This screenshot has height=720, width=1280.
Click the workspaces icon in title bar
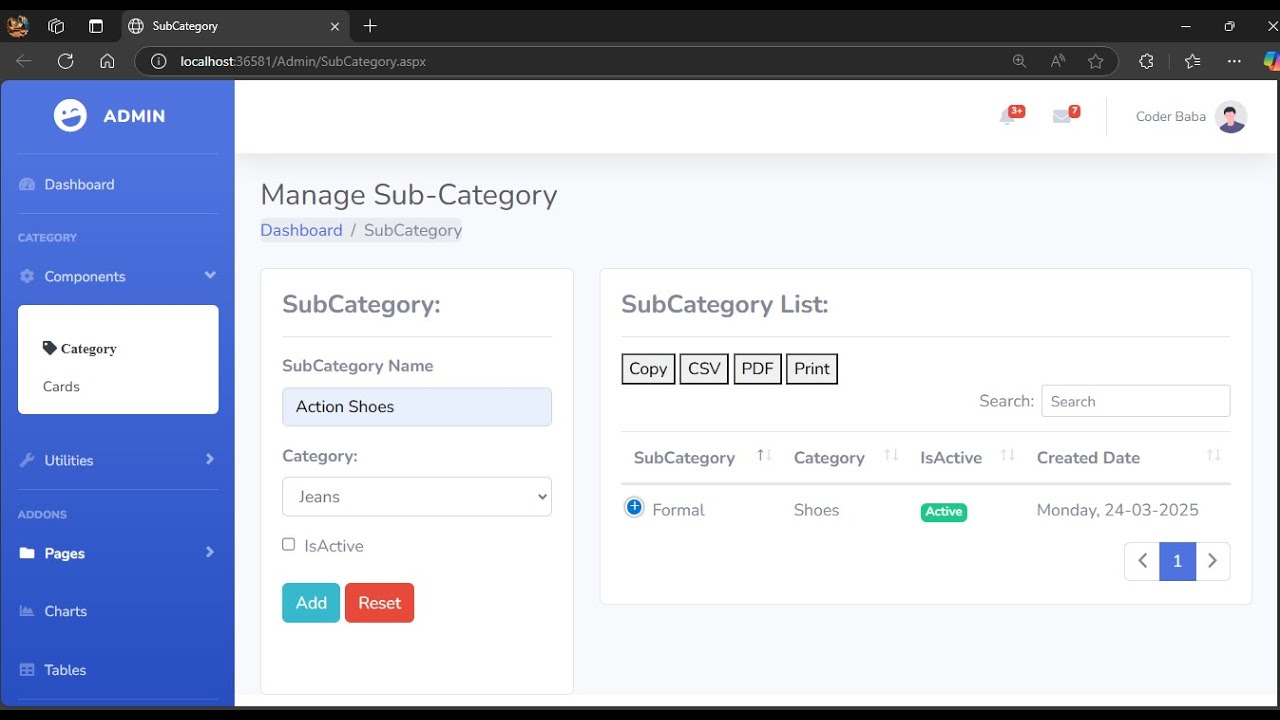pos(56,26)
